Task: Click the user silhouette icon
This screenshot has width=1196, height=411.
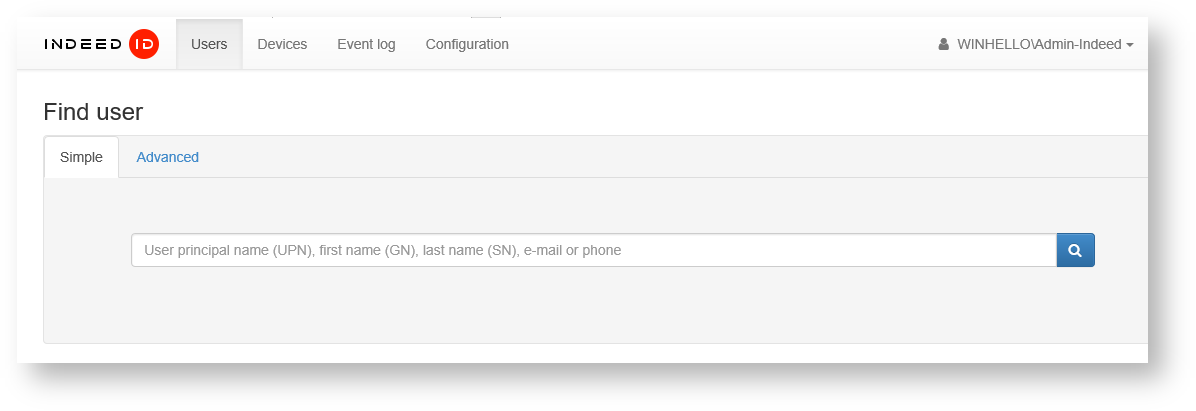Action: [943, 44]
